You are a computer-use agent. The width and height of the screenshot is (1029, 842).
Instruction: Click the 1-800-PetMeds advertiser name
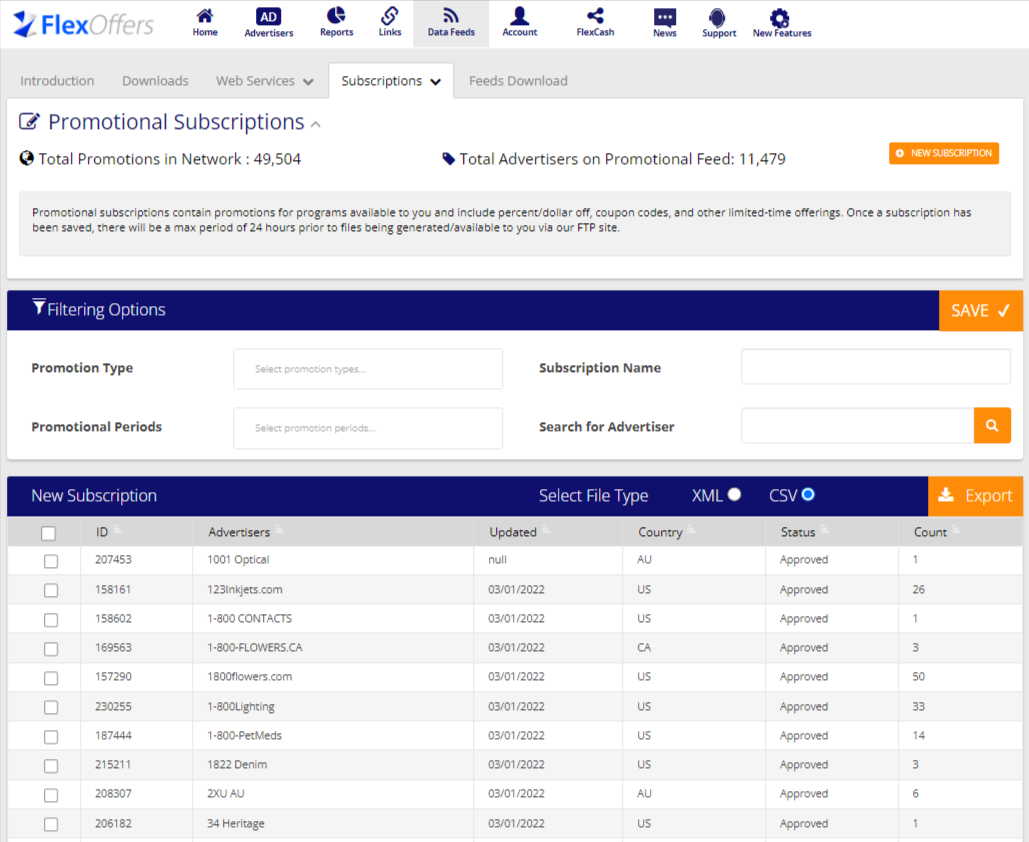[x=244, y=736]
